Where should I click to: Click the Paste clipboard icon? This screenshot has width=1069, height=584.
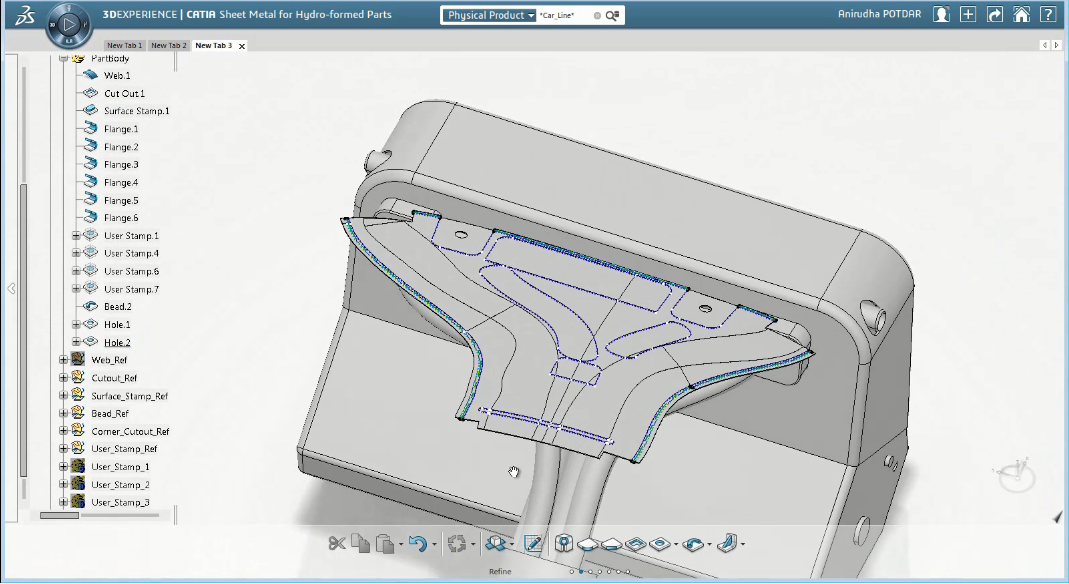(x=385, y=543)
